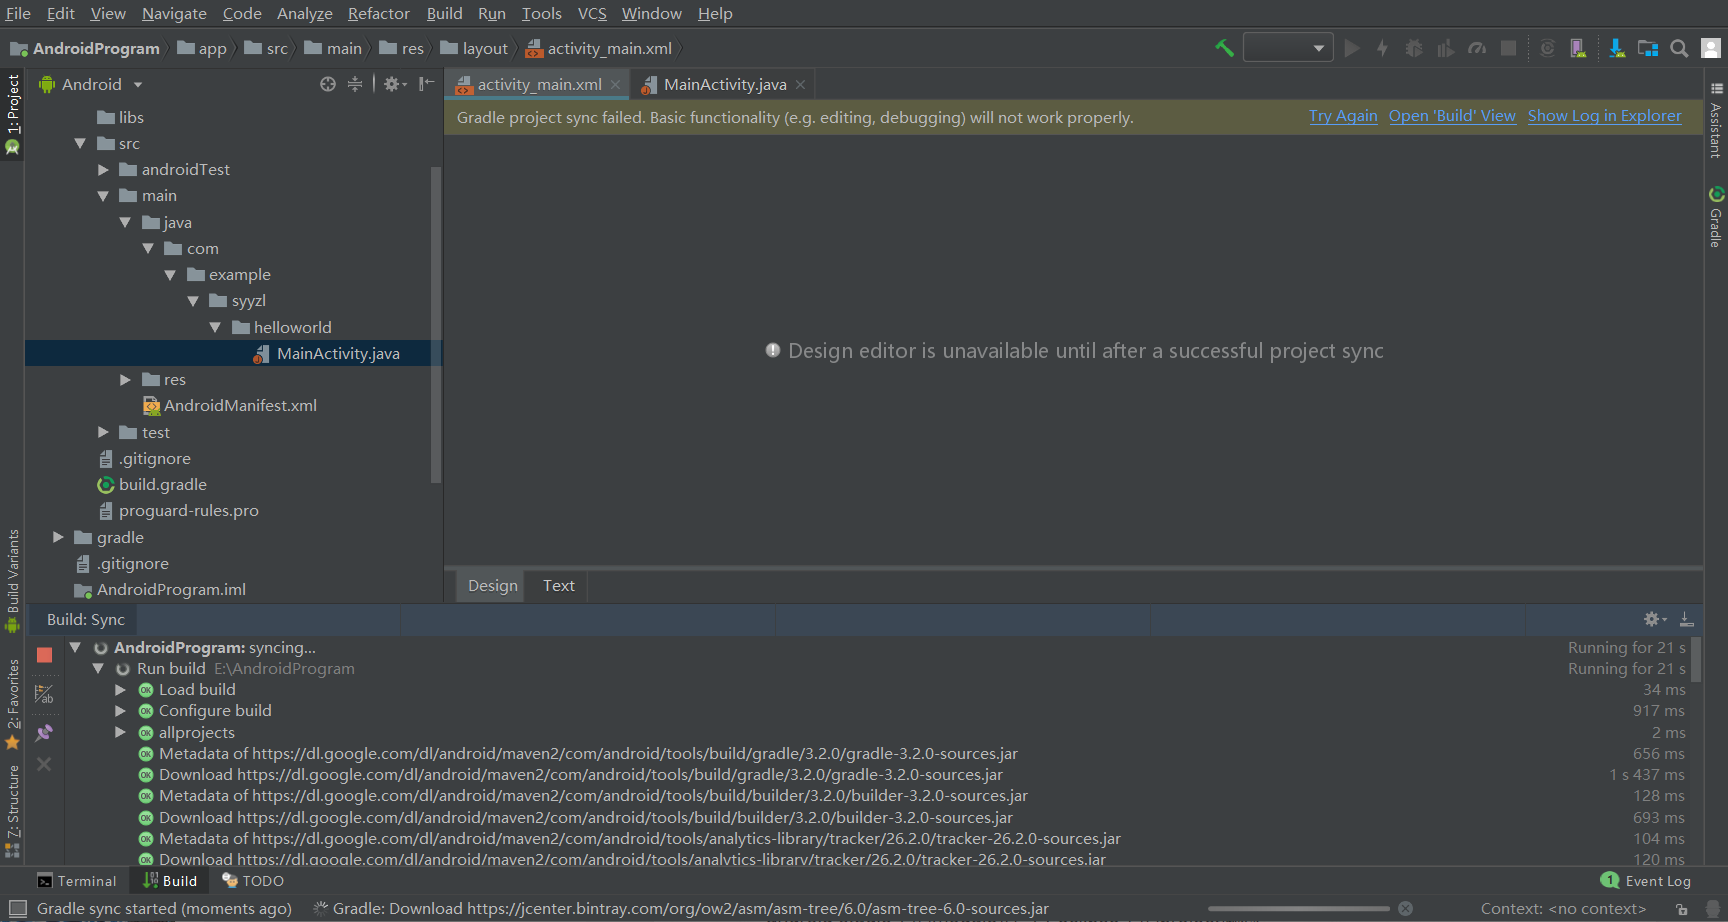Viewport: 1728px width, 922px height.
Task: Click the tool window toggle in status bar corner
Action: 17,908
